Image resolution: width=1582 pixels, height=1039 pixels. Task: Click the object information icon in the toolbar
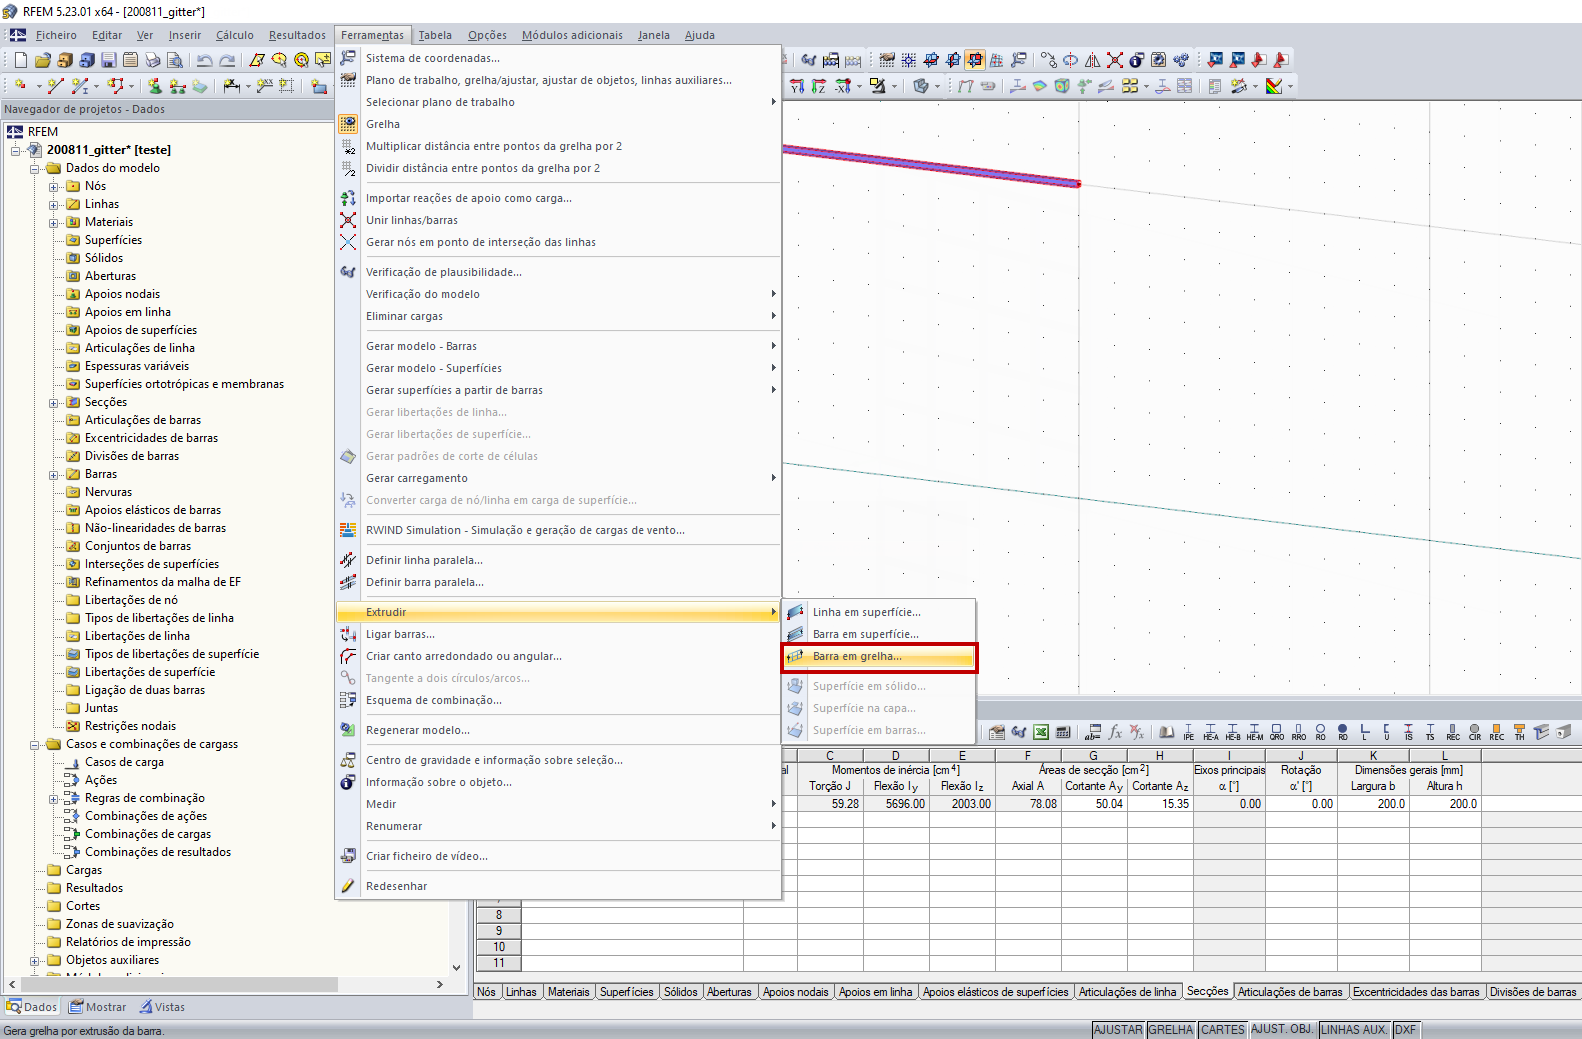click(1137, 60)
